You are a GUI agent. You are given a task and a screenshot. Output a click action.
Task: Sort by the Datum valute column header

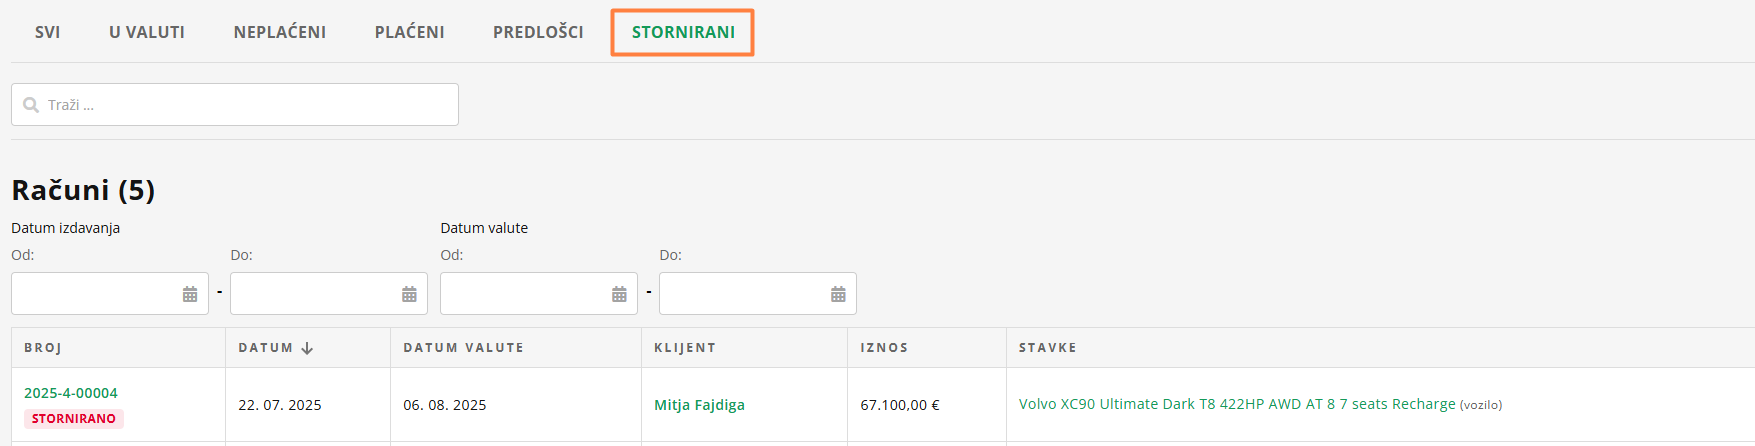(x=463, y=348)
